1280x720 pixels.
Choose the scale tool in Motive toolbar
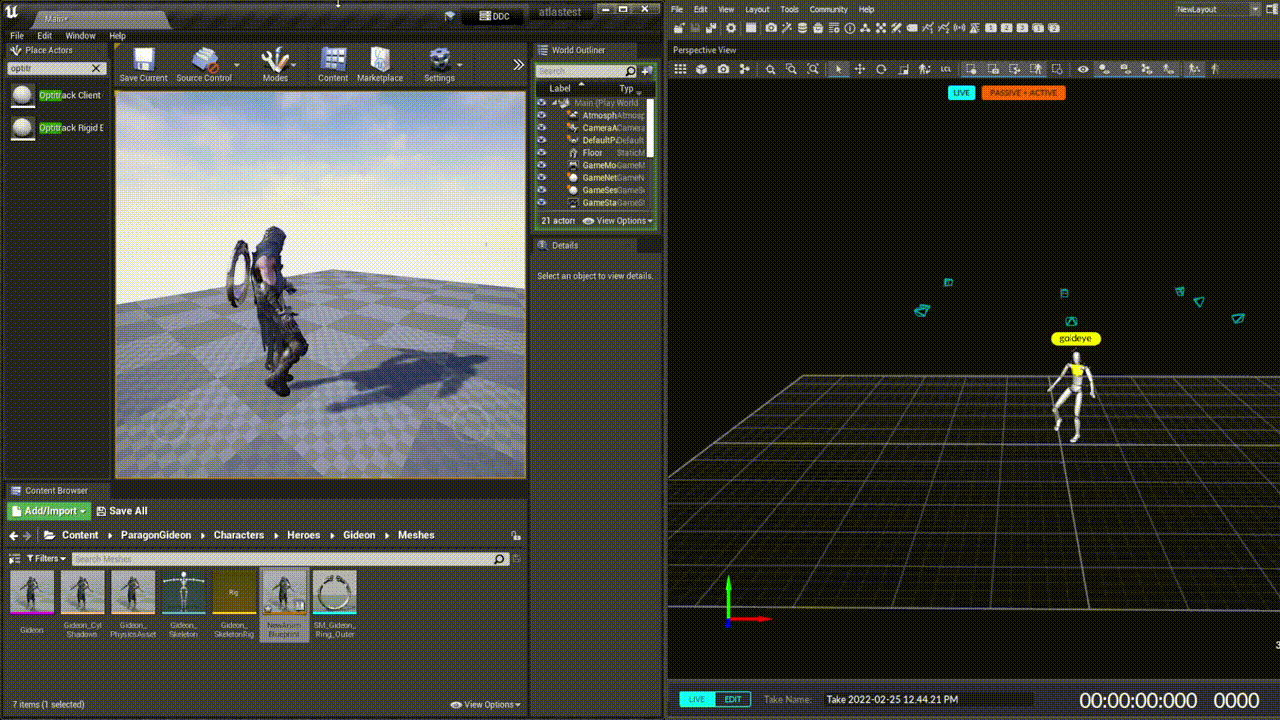pyautogui.click(x=903, y=69)
